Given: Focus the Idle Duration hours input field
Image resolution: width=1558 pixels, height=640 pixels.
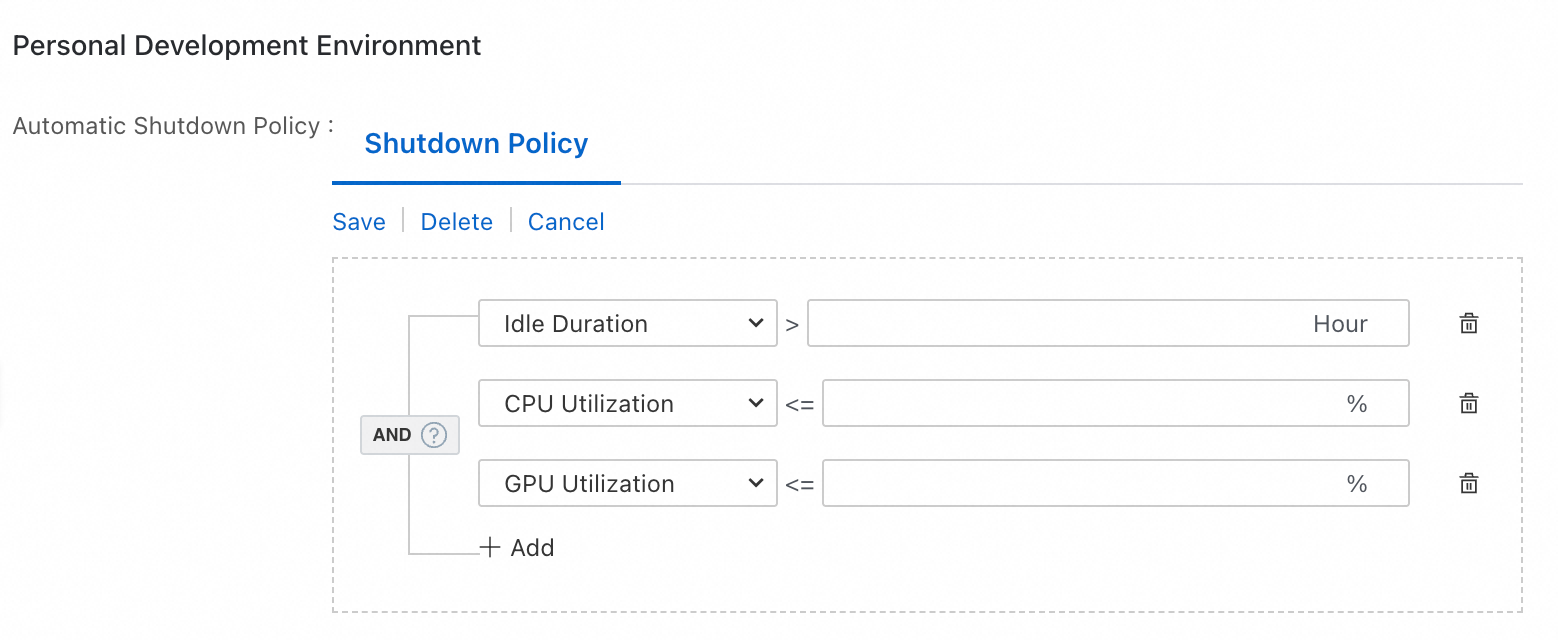Looking at the screenshot, I should (1050, 324).
